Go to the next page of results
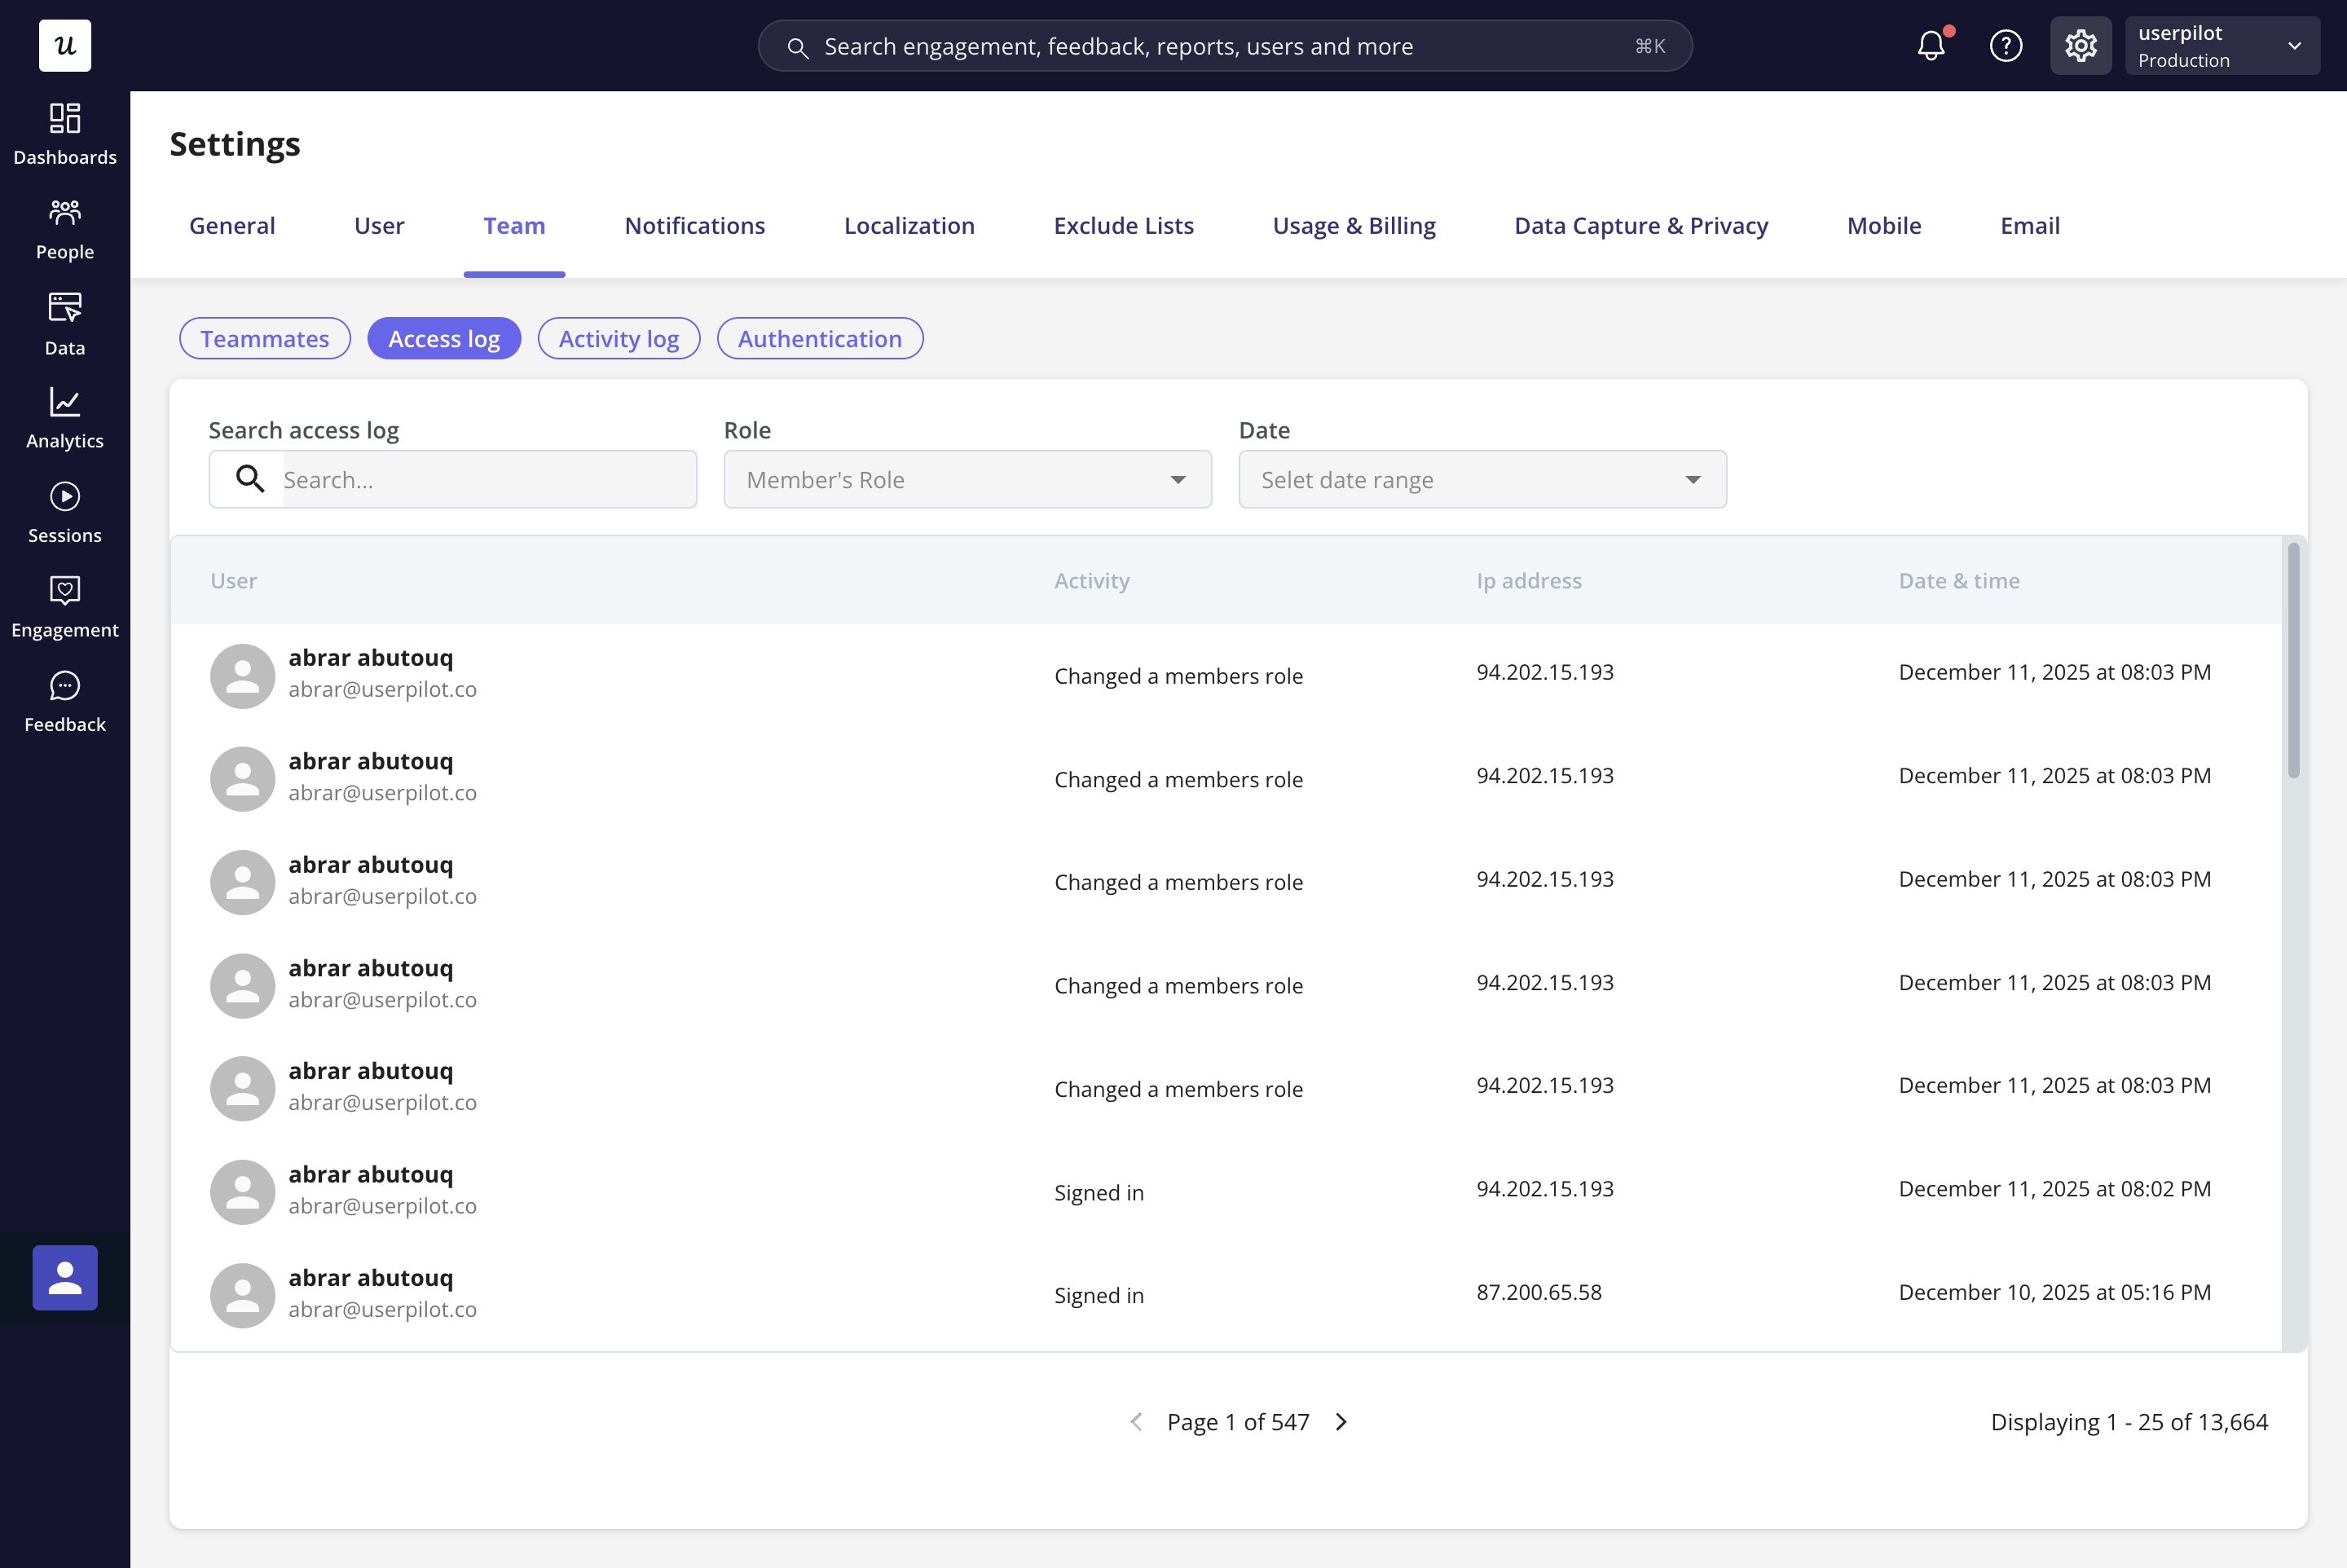Image resolution: width=2347 pixels, height=1568 pixels. [1340, 1421]
